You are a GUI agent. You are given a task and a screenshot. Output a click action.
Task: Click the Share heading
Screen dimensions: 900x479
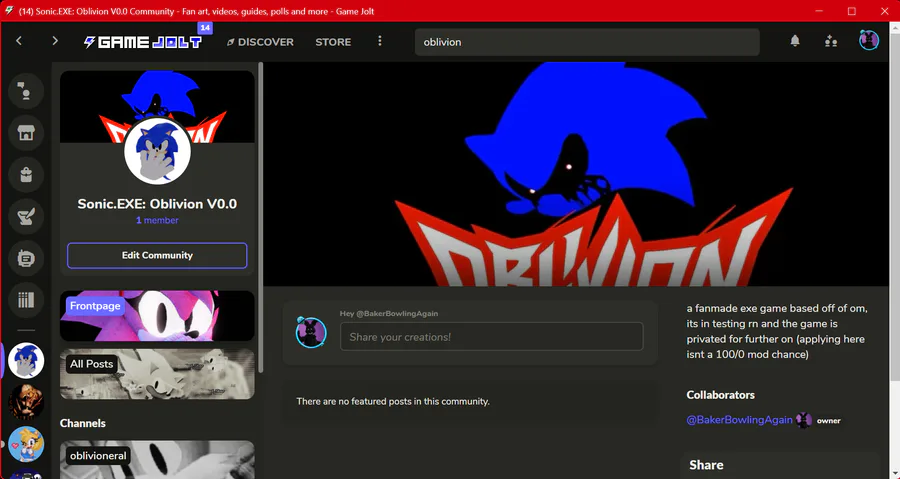pos(706,465)
